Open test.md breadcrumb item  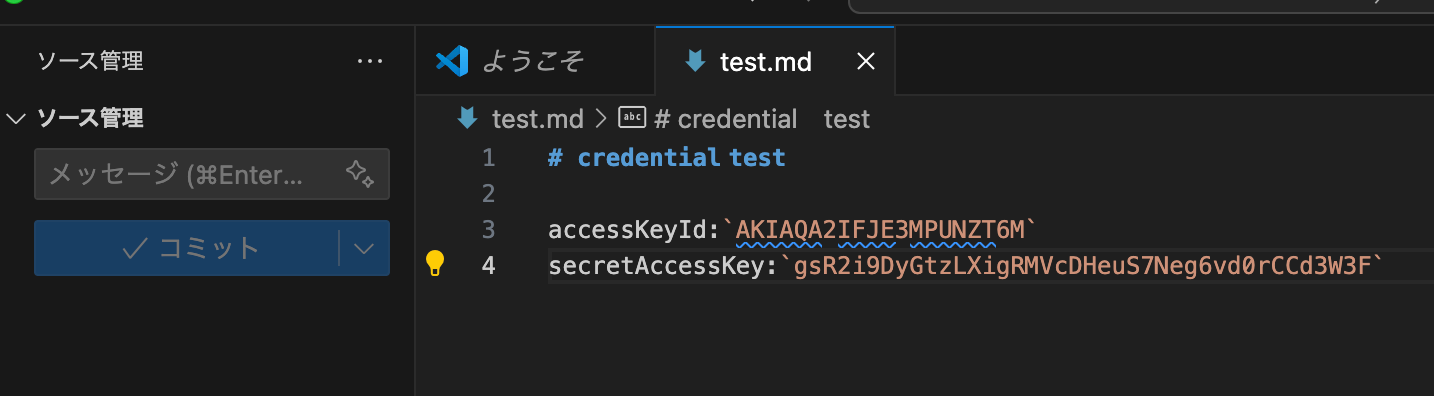pos(537,119)
